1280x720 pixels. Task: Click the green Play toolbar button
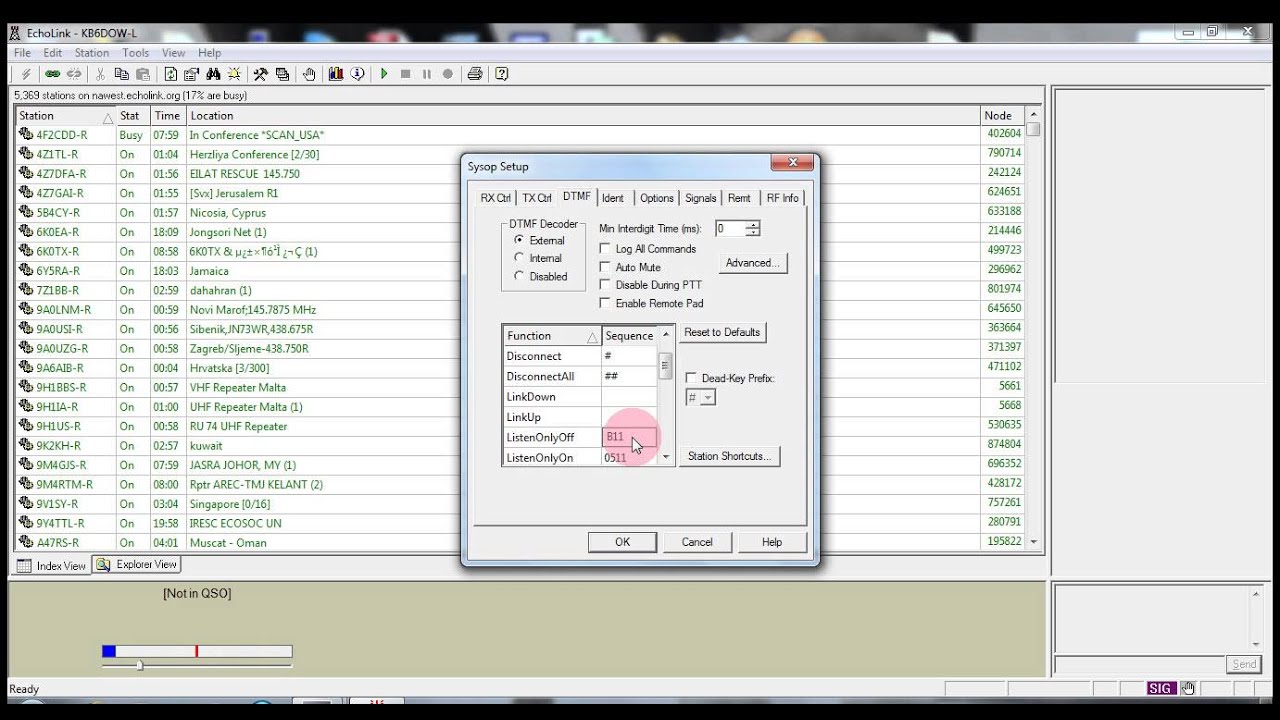pyautogui.click(x=384, y=74)
